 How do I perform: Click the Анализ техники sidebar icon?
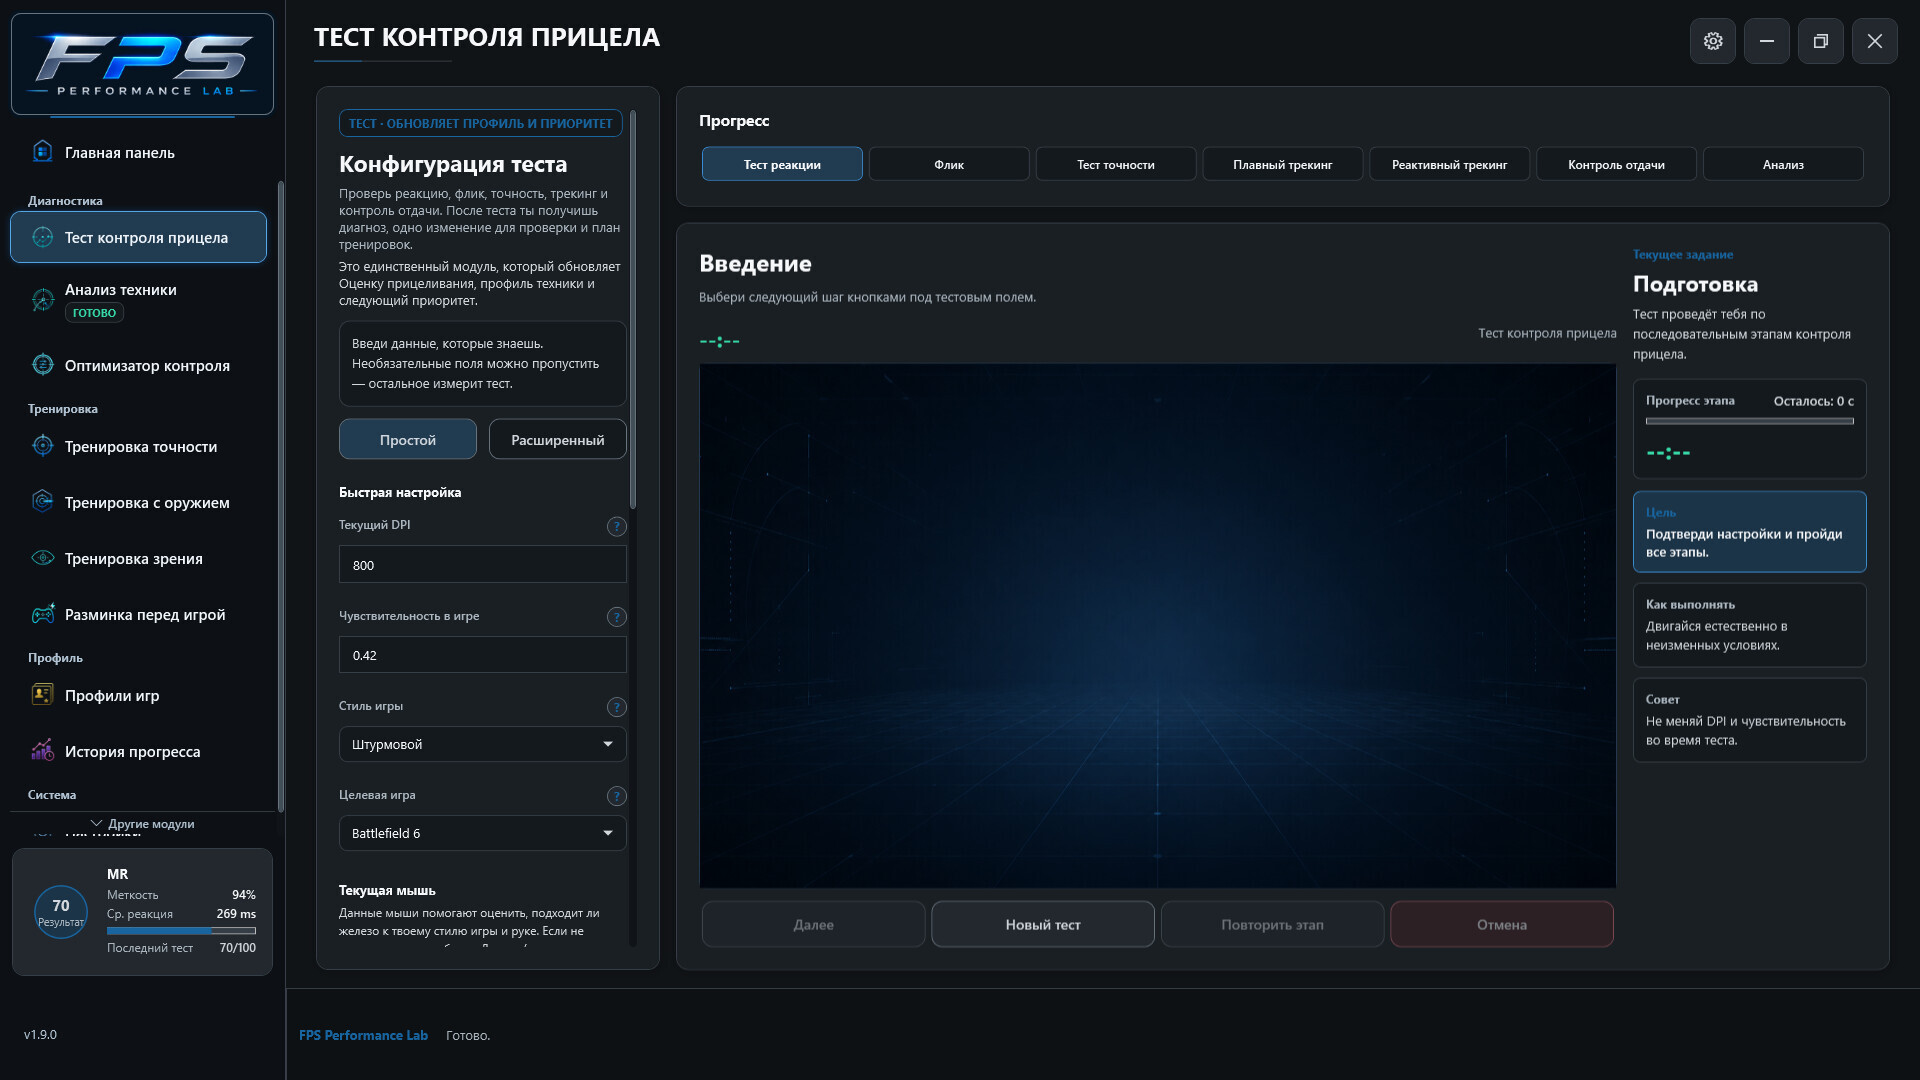42,299
